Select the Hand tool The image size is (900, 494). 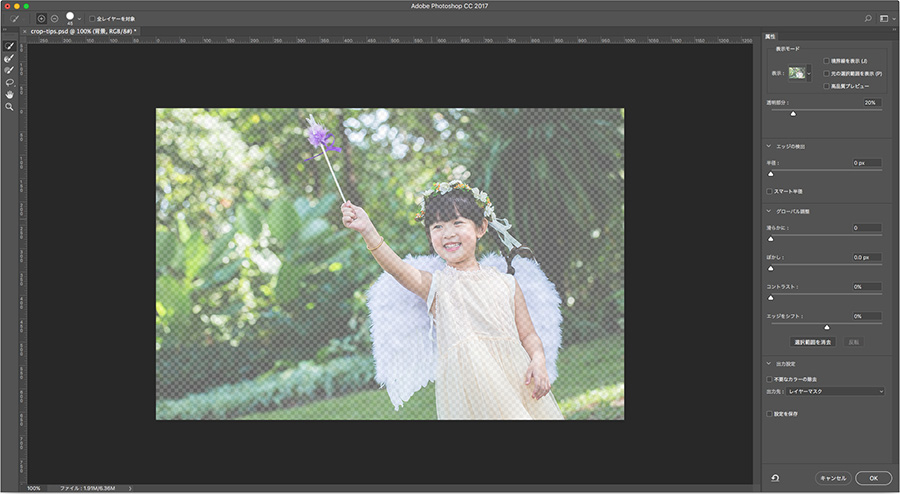pos(9,95)
